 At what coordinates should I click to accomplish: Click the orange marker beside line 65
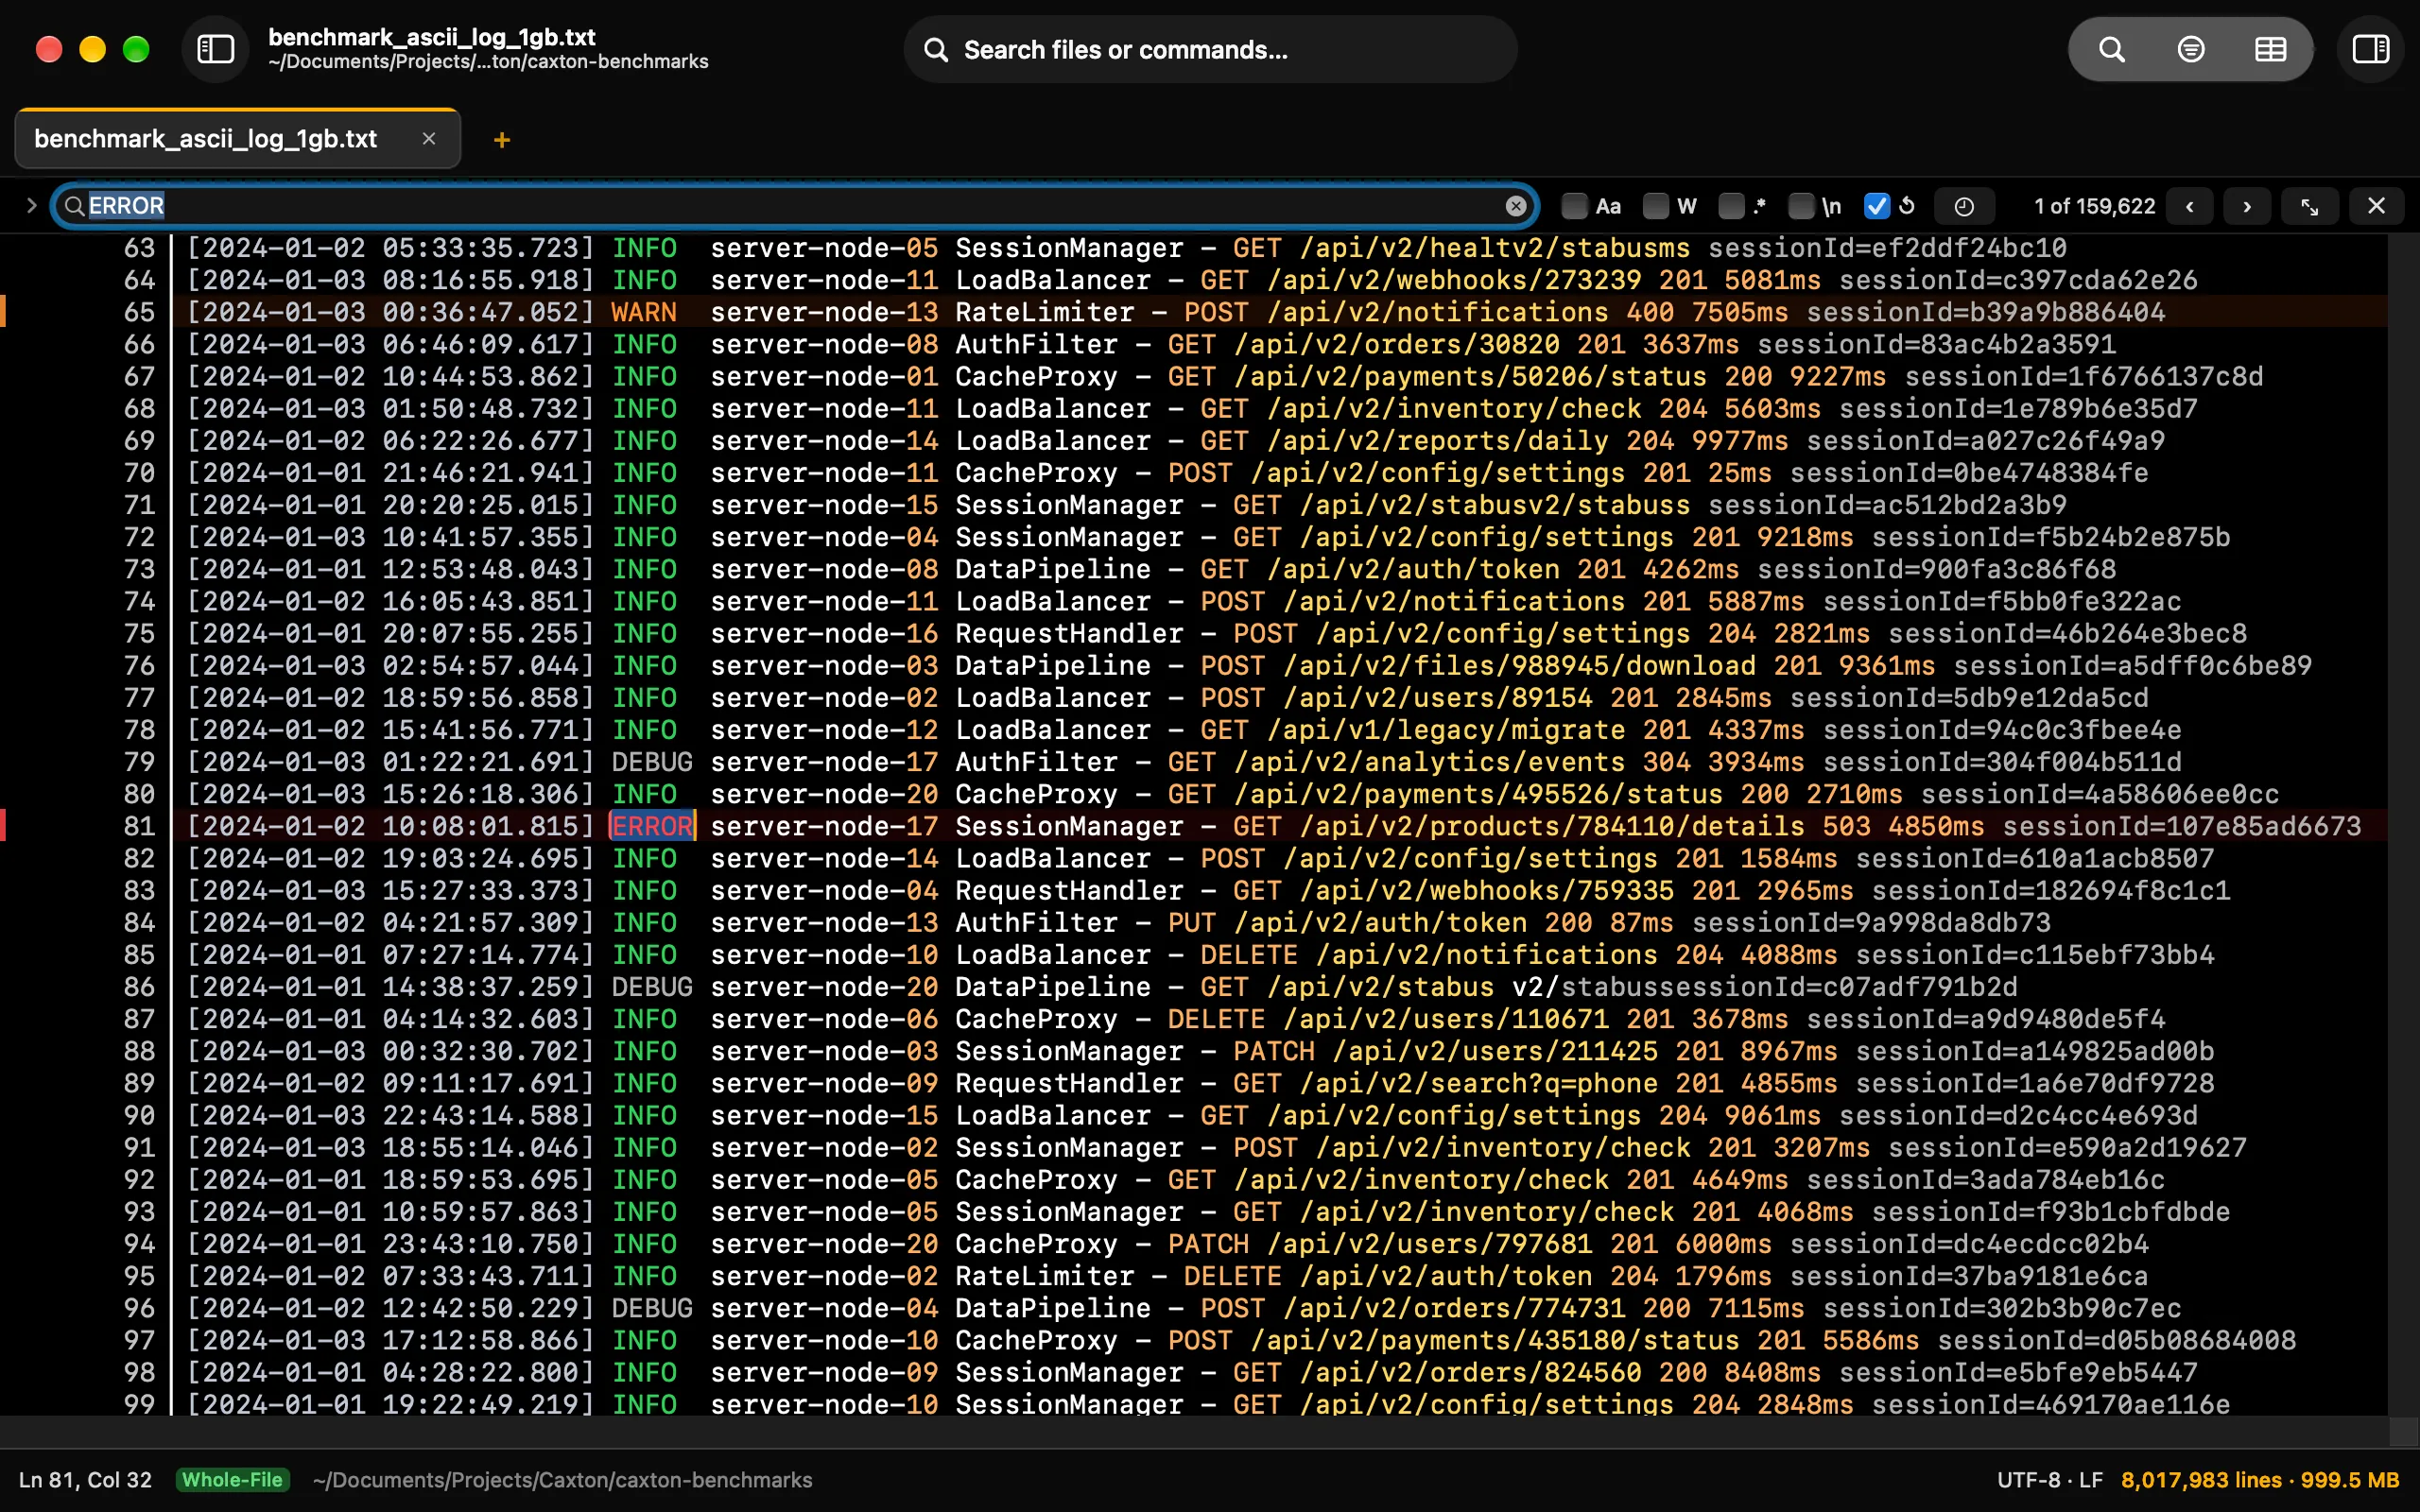(3, 312)
